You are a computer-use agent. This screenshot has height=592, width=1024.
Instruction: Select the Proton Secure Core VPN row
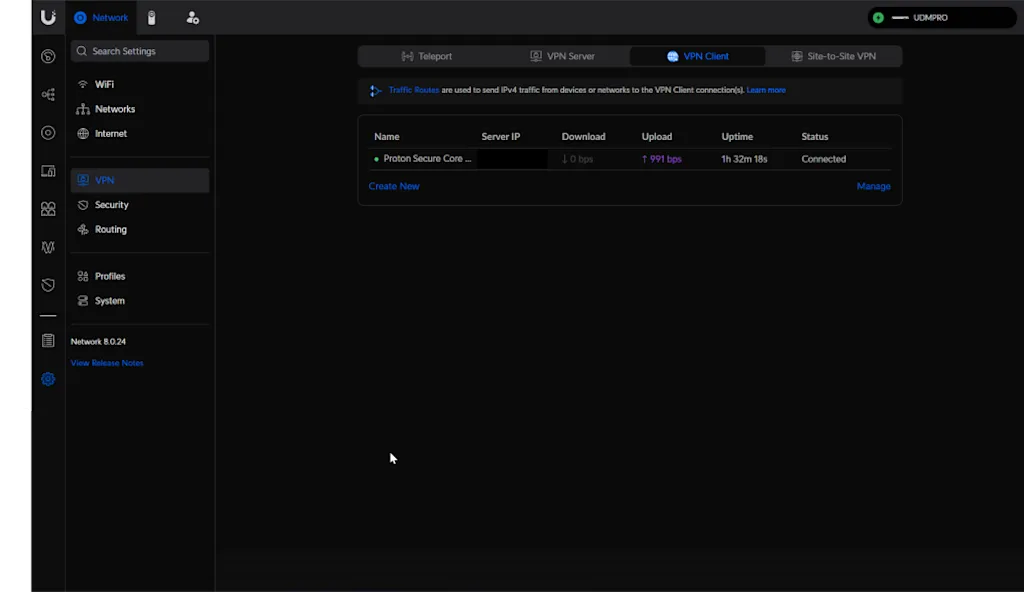point(630,159)
